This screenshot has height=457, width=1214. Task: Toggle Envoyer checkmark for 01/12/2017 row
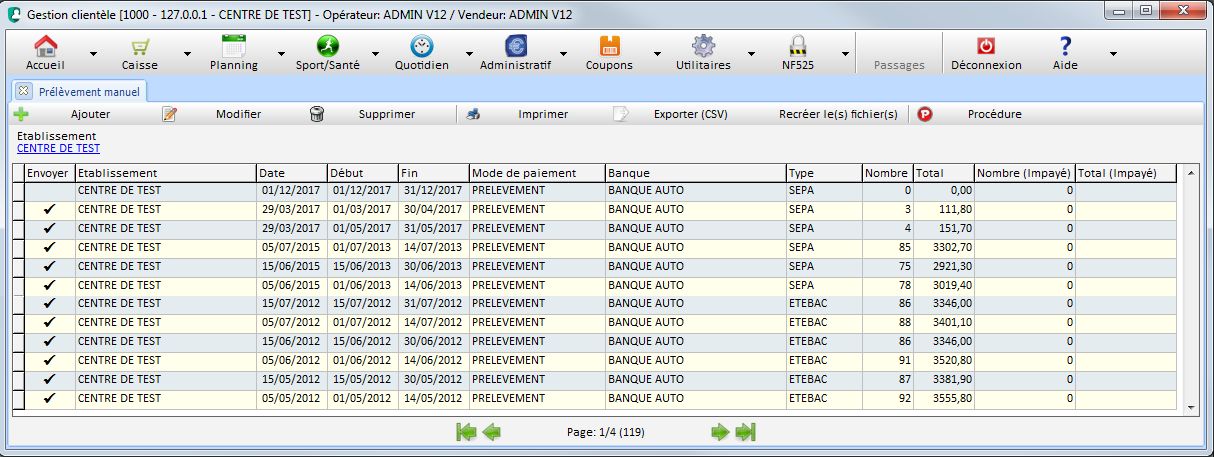pyautogui.click(x=49, y=190)
